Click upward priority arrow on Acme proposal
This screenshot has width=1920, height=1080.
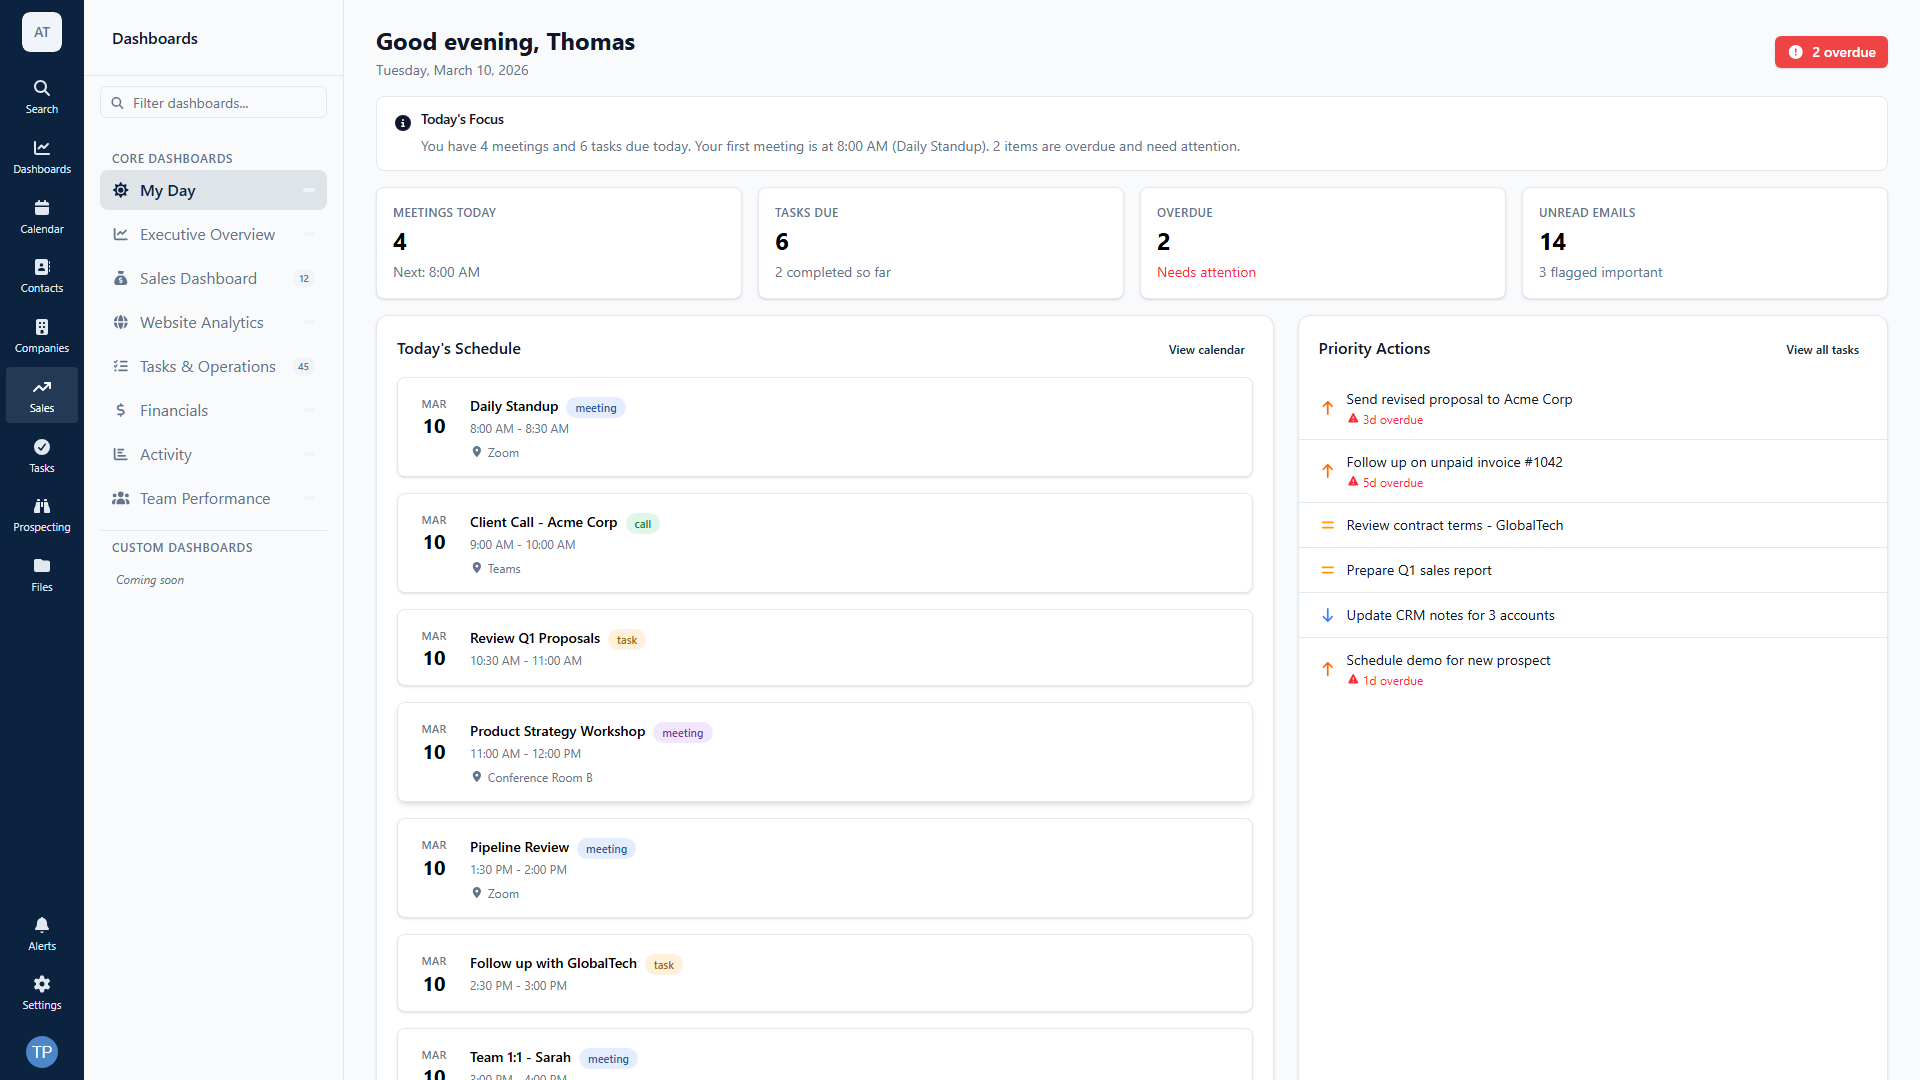point(1327,408)
